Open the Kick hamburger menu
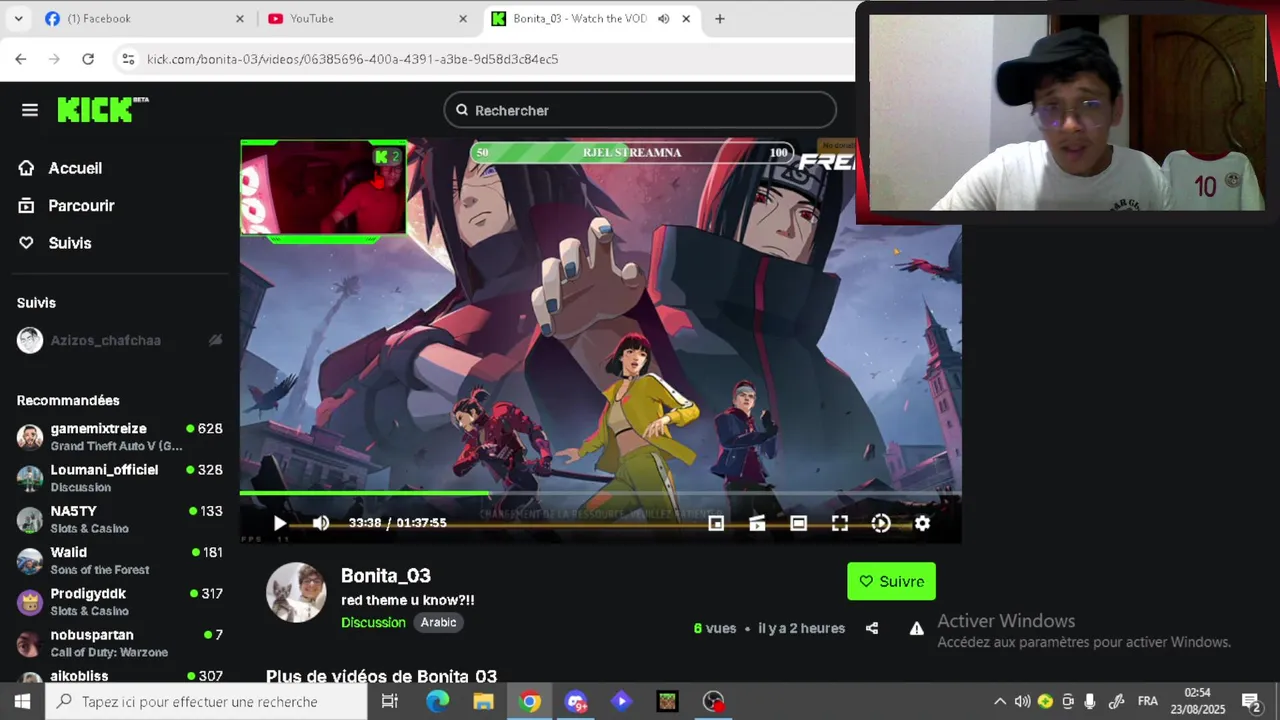This screenshot has height=720, width=1280. coord(30,110)
